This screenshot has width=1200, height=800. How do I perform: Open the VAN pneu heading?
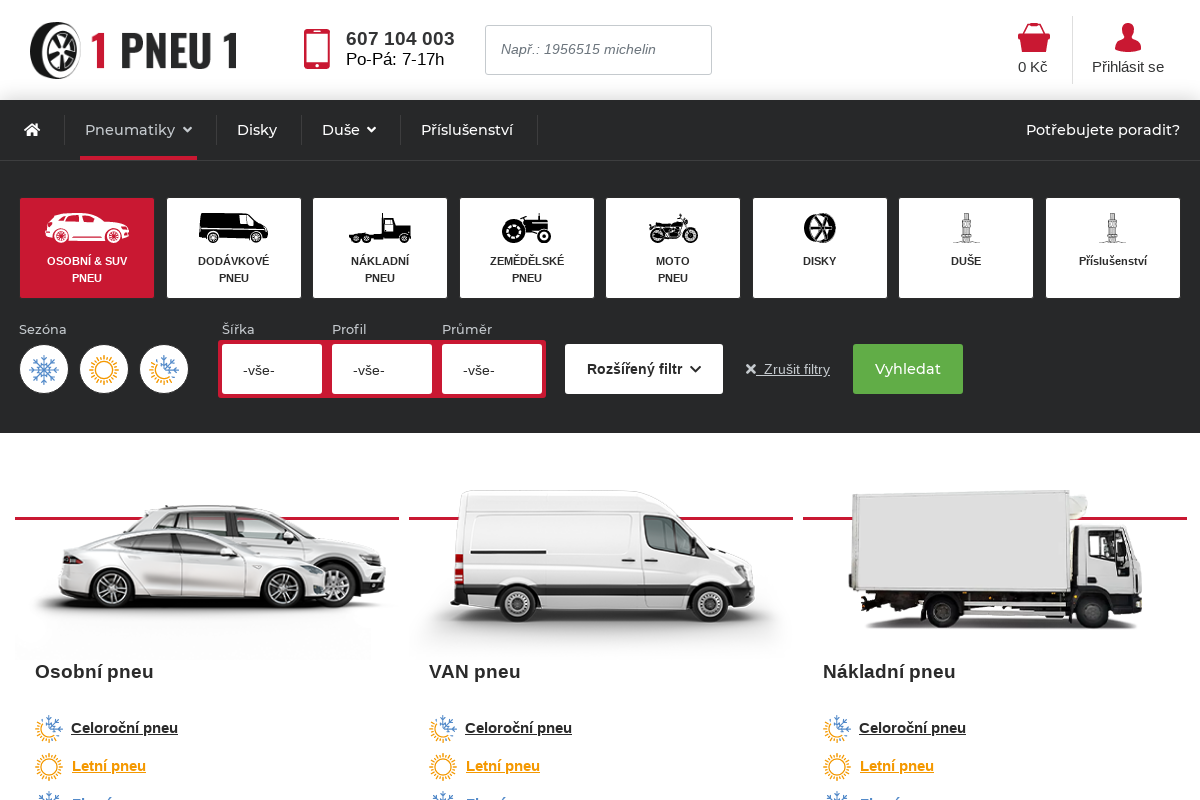(475, 672)
